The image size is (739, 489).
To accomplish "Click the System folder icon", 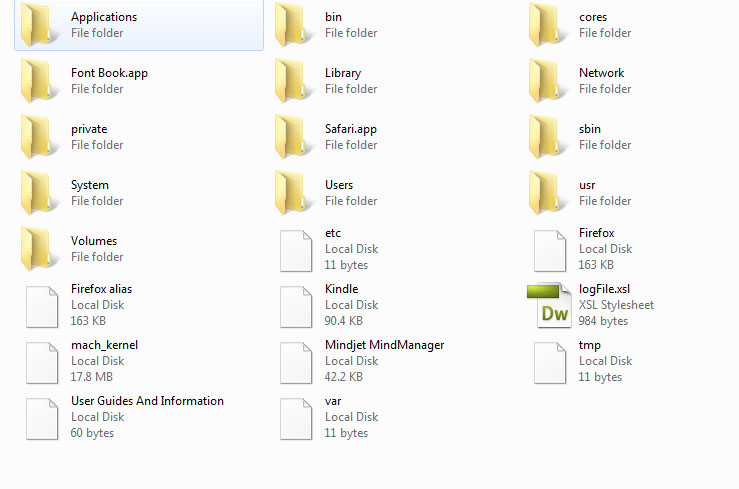I will pos(41,193).
